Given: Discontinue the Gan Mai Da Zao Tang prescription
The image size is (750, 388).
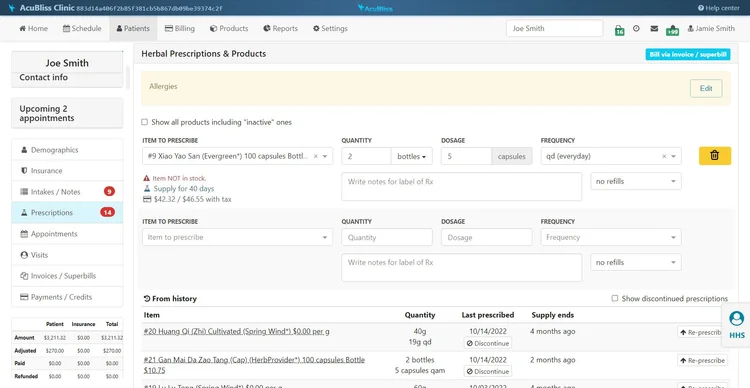Looking at the screenshot, I should (487, 371).
